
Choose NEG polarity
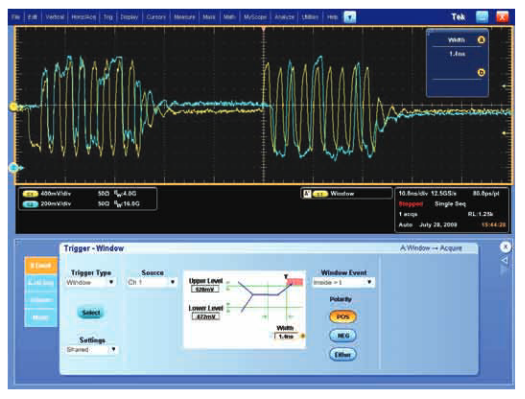pos(343,335)
